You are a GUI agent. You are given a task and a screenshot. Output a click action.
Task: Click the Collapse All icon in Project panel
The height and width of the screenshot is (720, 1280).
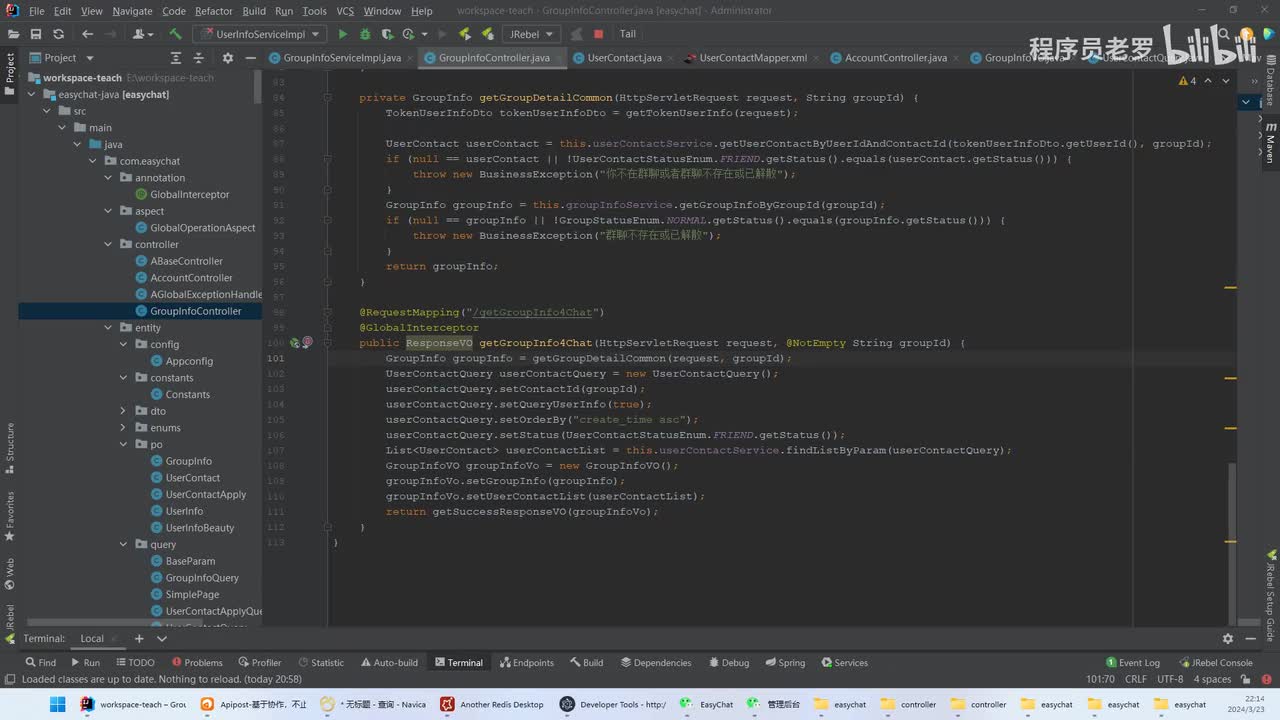coord(198,58)
